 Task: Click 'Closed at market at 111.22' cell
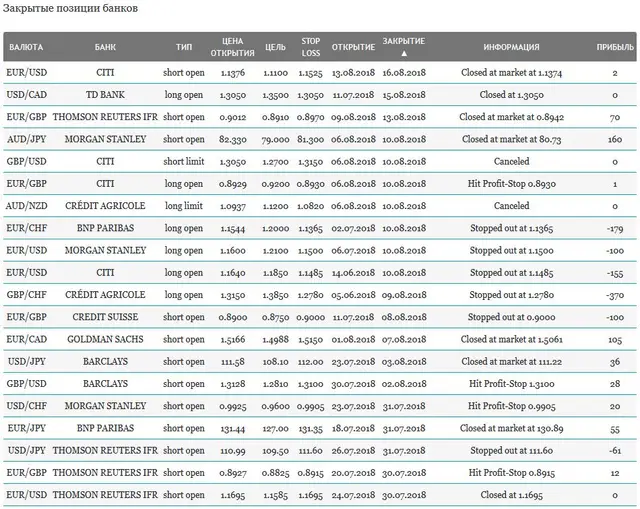point(511,362)
